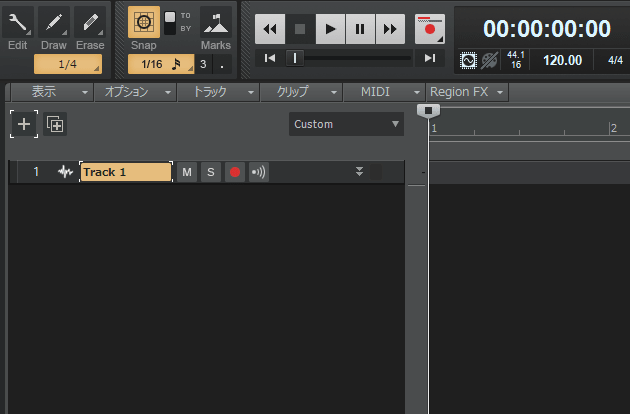Image resolution: width=630 pixels, height=414 pixels.
Task: Select the Edit tool wrench icon
Action: [x=18, y=23]
